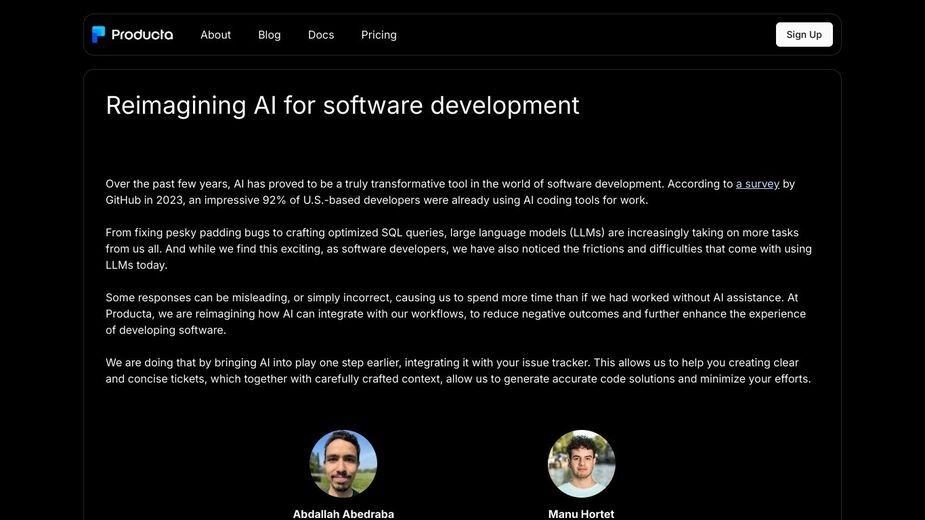Select the name Manu Hortet

[x=581, y=514]
